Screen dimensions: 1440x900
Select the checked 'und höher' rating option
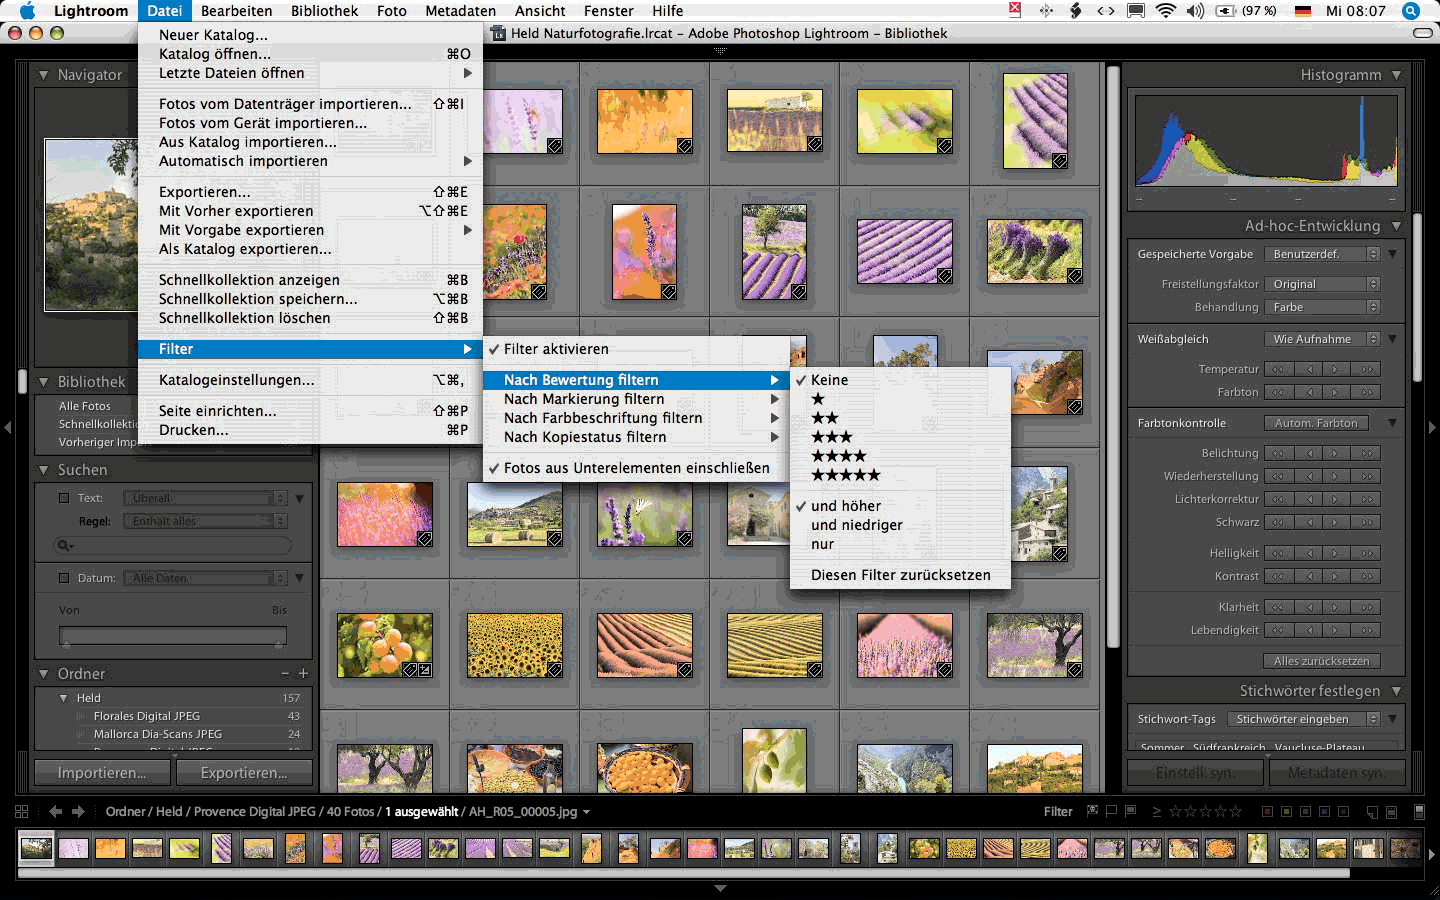tap(900, 506)
